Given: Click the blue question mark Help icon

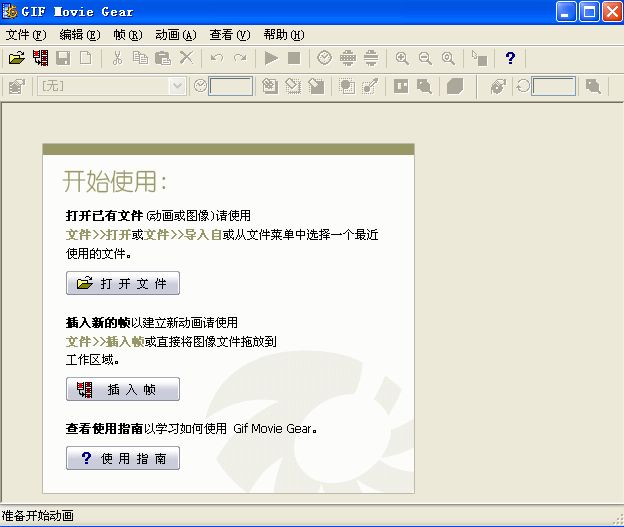Looking at the screenshot, I should pyautogui.click(x=510, y=58).
